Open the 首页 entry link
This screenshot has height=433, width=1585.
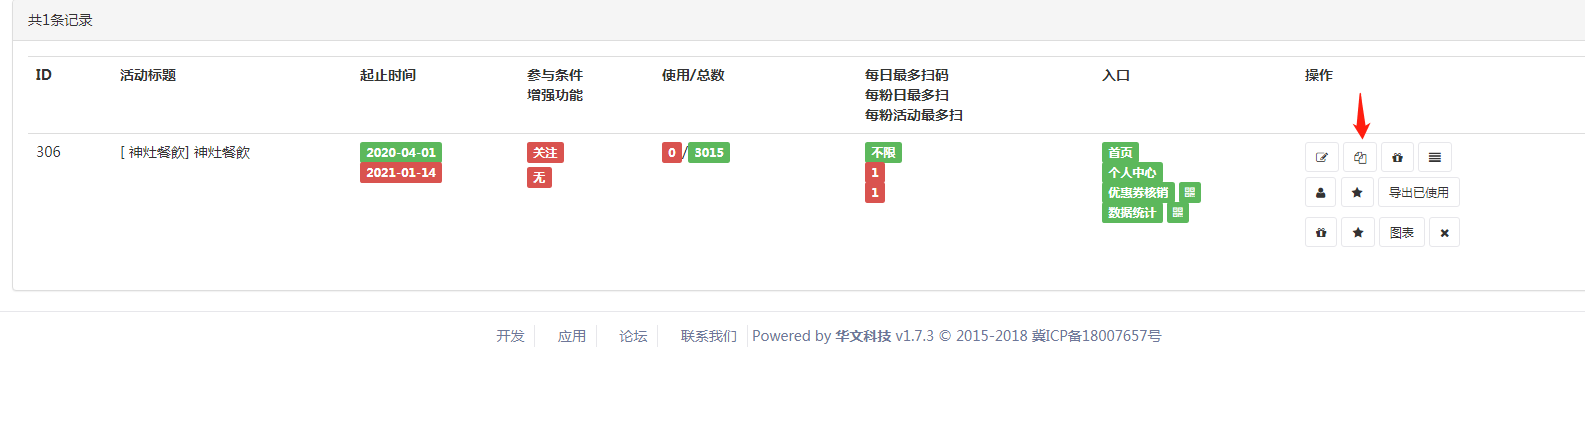click(x=1120, y=152)
